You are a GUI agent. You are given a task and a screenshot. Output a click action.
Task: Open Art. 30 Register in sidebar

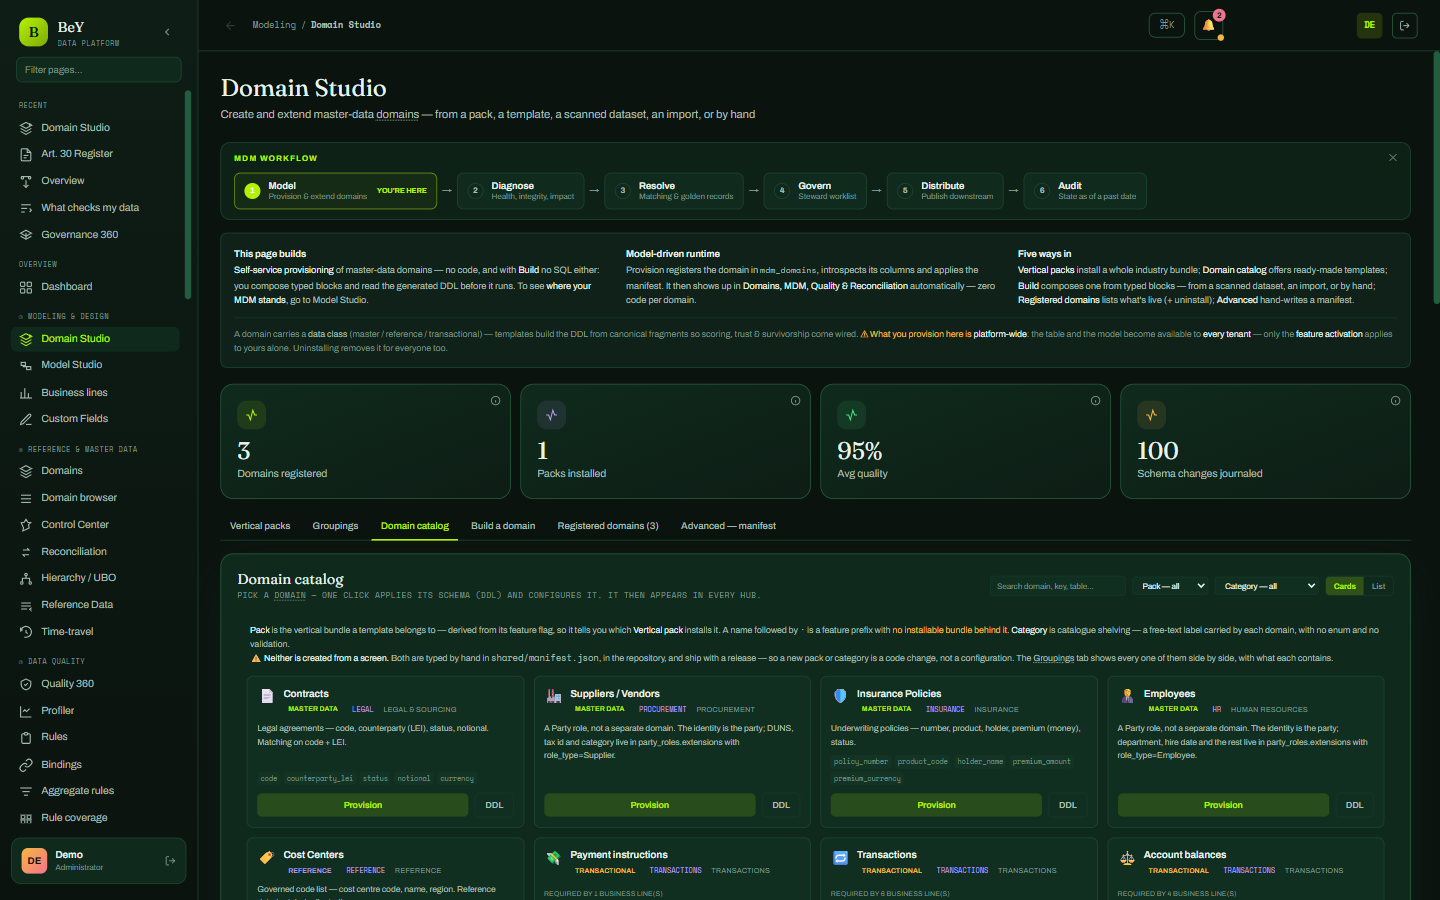tap(96, 154)
